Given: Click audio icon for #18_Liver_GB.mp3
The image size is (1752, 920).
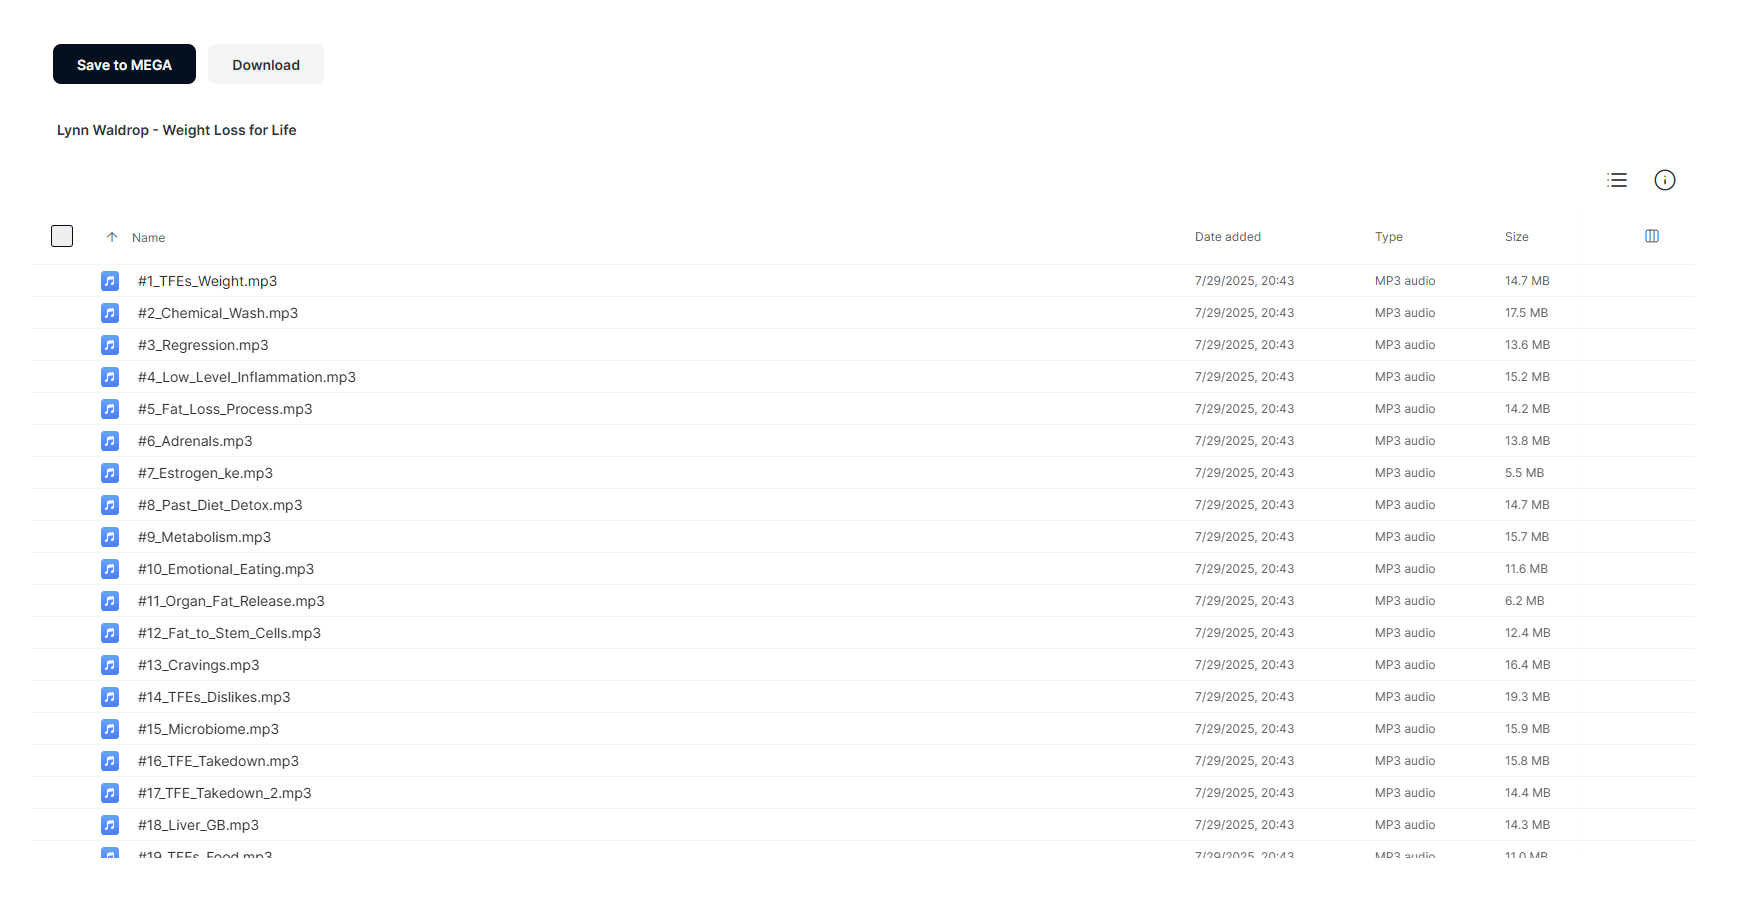Looking at the screenshot, I should click(x=110, y=825).
